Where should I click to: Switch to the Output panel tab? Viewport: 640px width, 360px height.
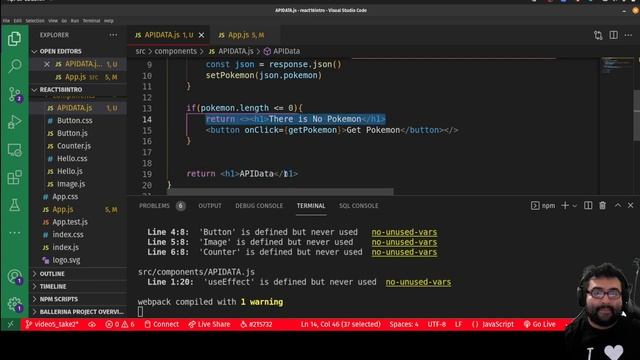click(210, 206)
